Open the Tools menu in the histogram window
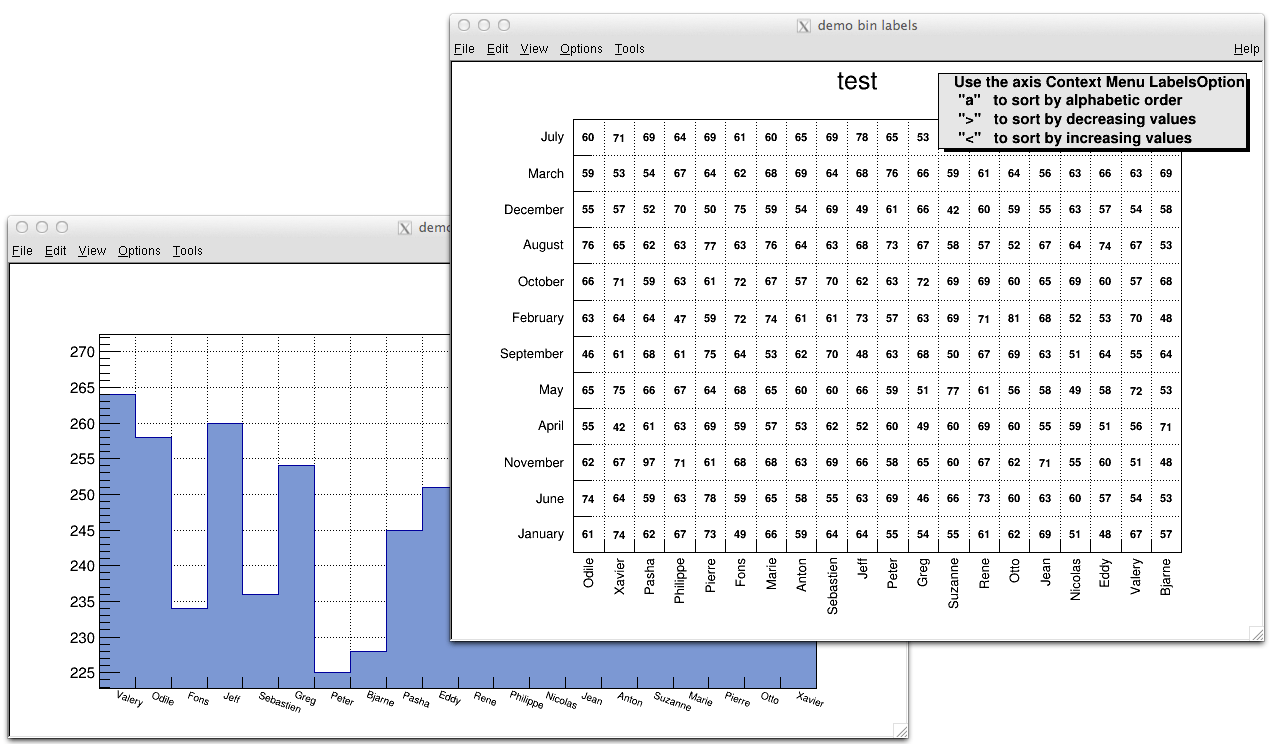 186,251
